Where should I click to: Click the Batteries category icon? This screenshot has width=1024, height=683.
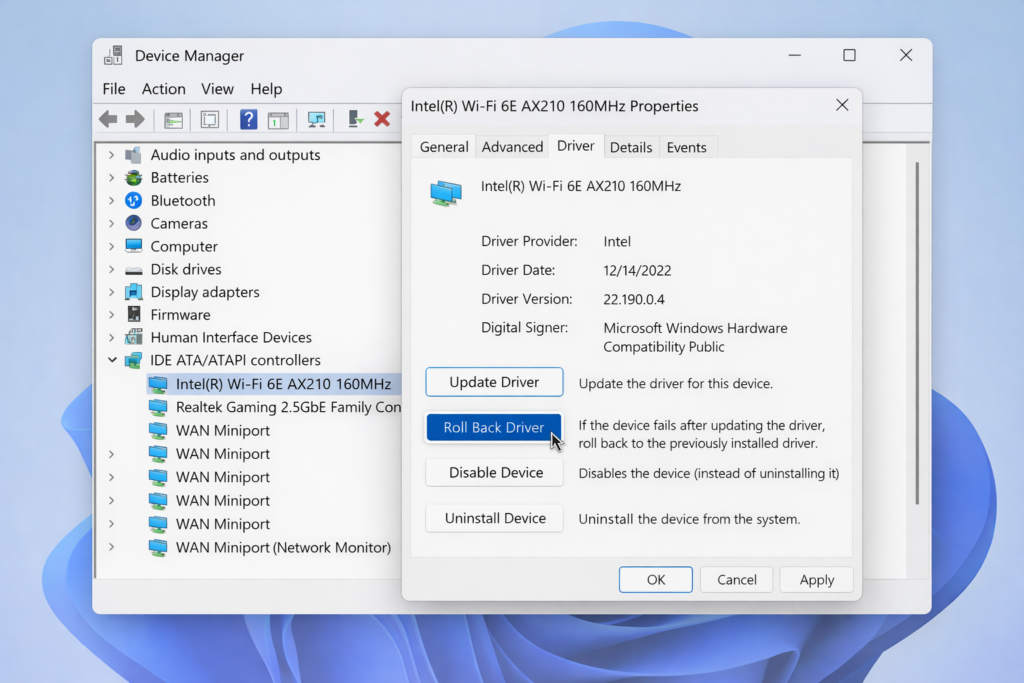pos(134,178)
